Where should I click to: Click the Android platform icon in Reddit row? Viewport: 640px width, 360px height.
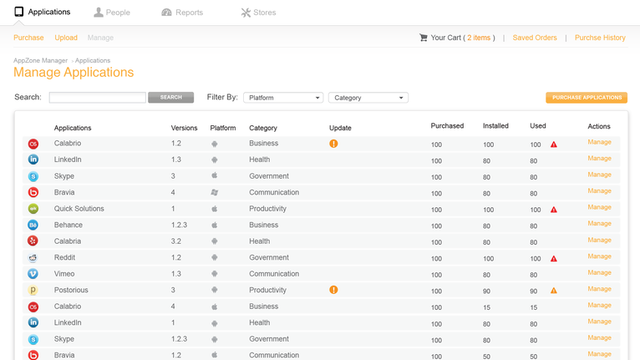(x=214, y=258)
